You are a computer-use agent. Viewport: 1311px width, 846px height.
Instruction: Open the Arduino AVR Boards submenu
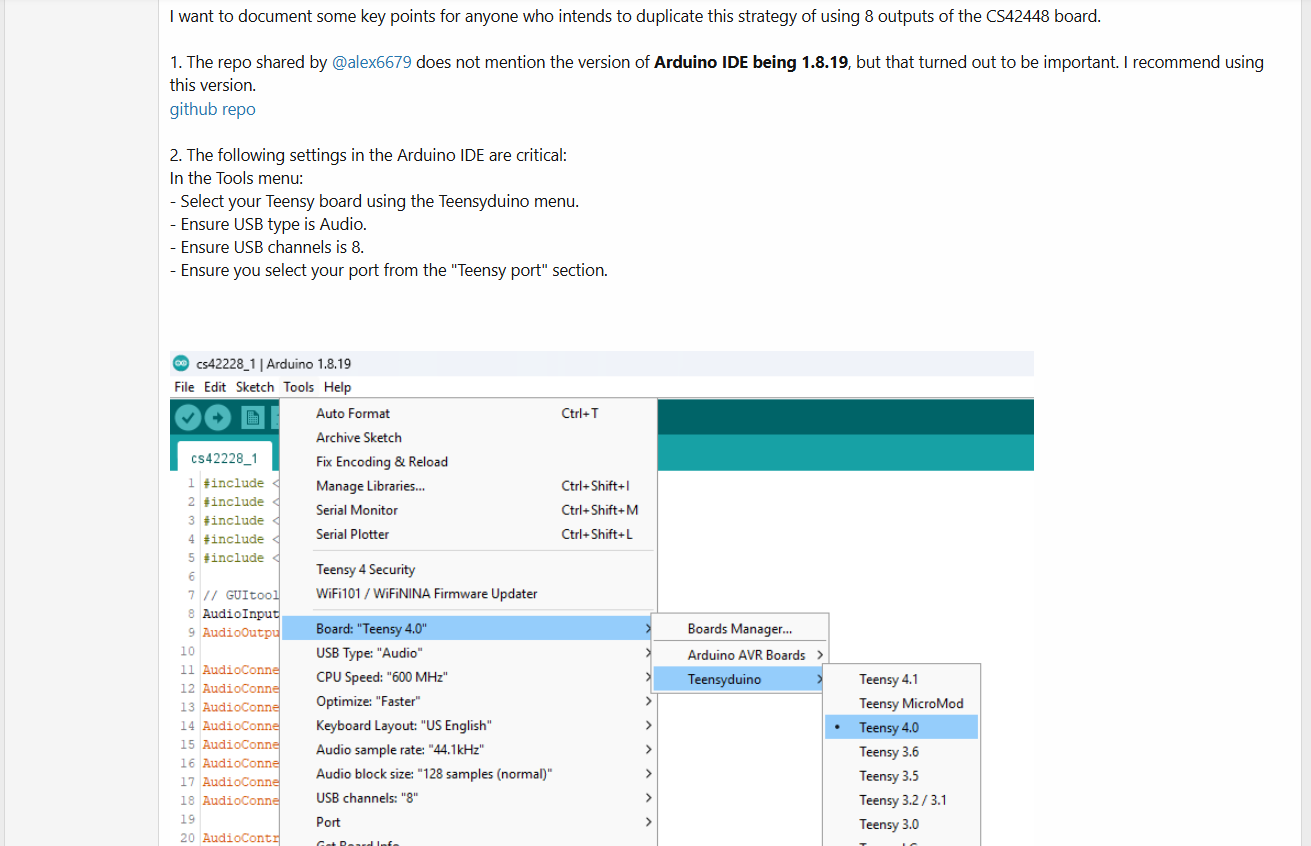(x=746, y=655)
